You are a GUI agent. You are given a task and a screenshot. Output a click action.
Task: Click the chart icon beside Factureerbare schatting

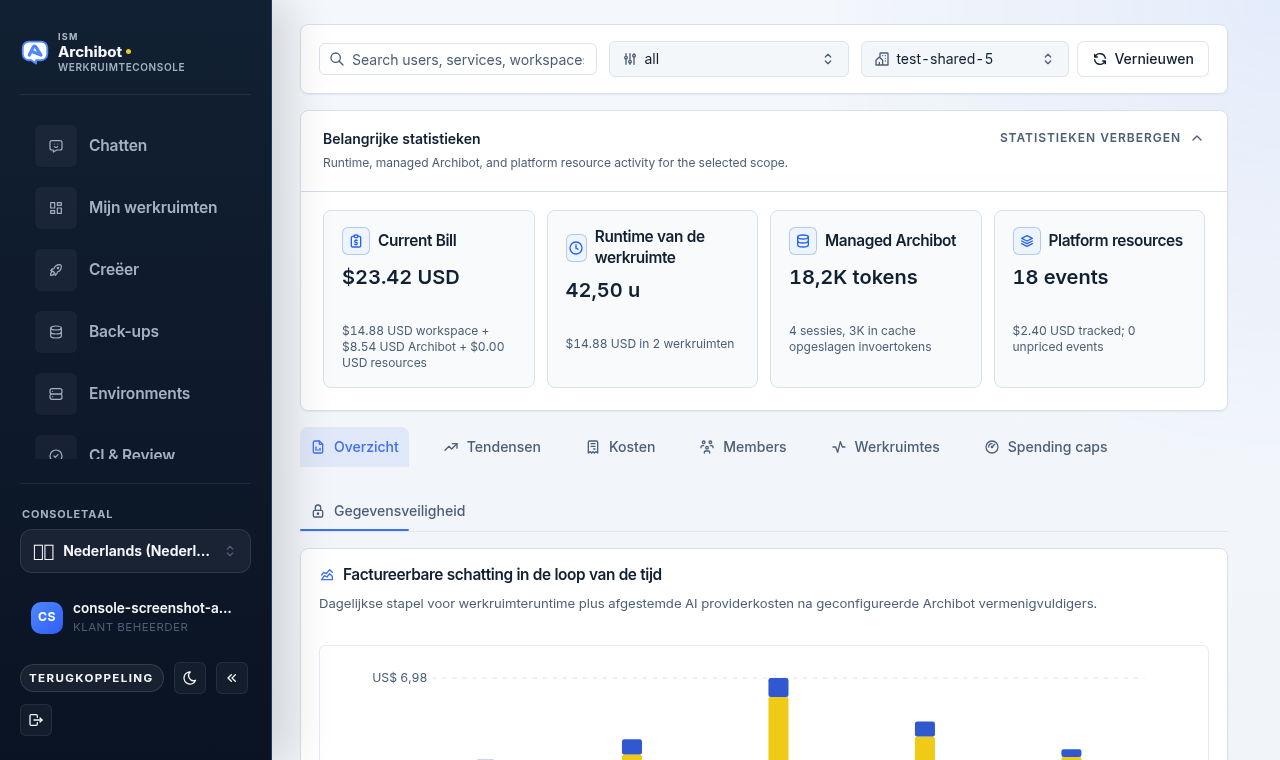(x=327, y=575)
